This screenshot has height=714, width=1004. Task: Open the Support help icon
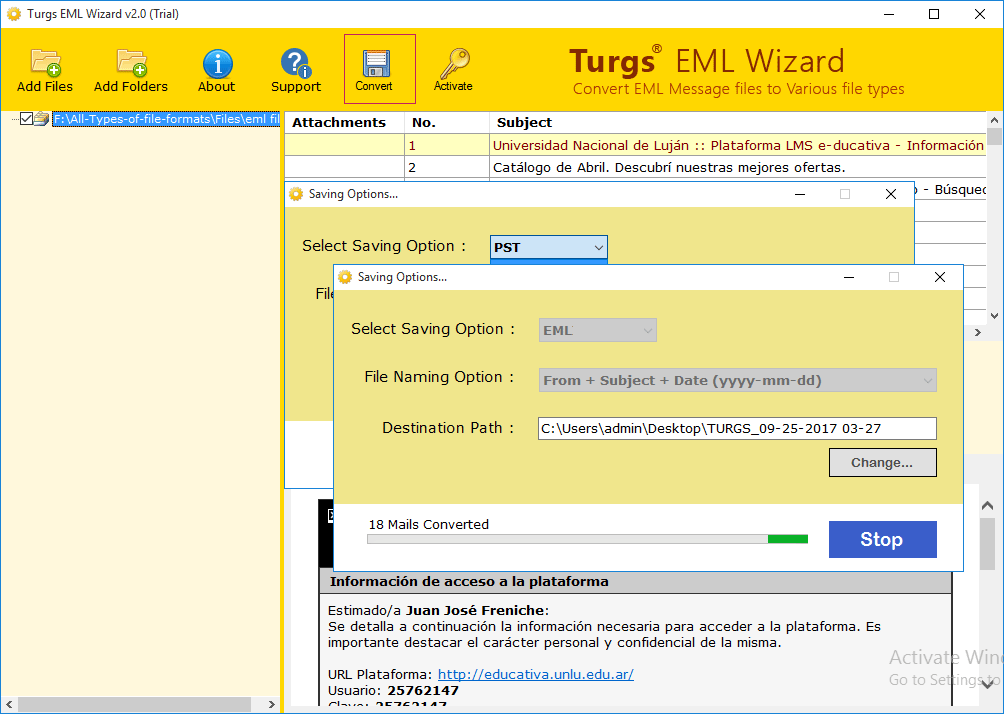click(x=296, y=63)
